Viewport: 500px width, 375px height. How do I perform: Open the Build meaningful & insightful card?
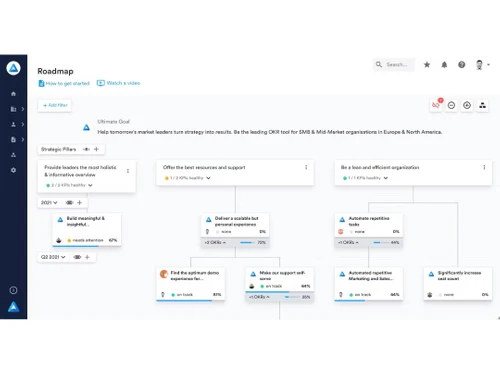[x=87, y=229]
